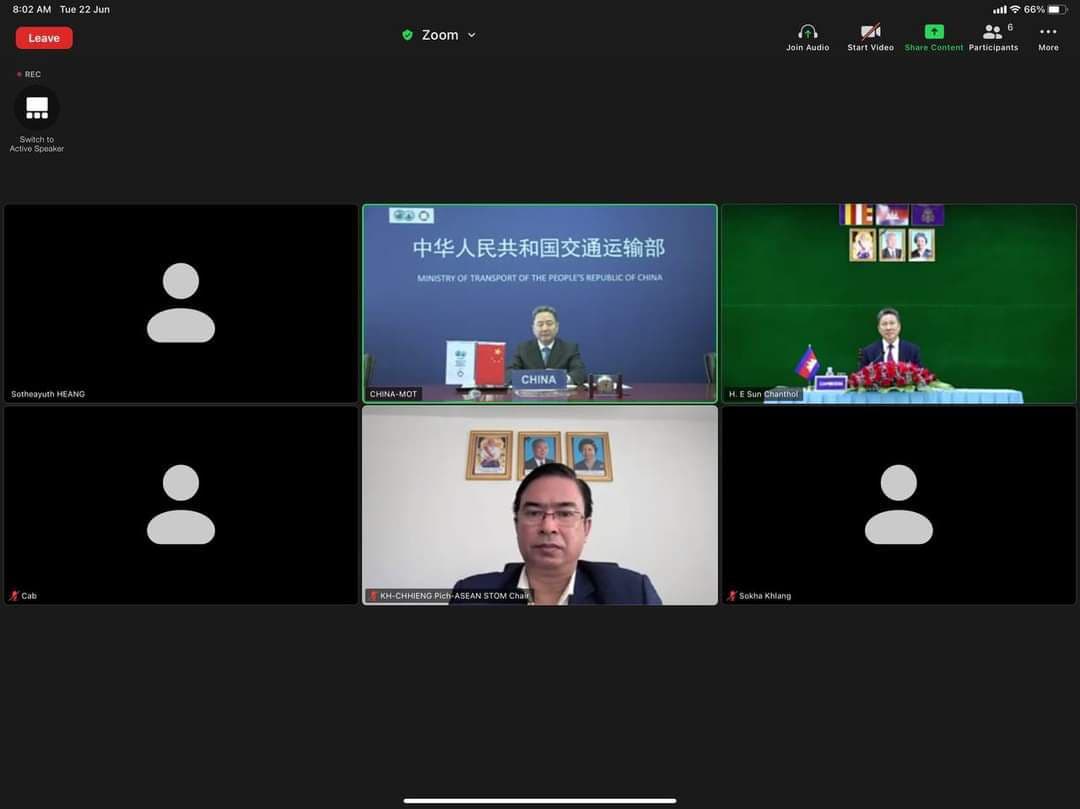Tap the Join Audio headphone icon

coord(807,32)
